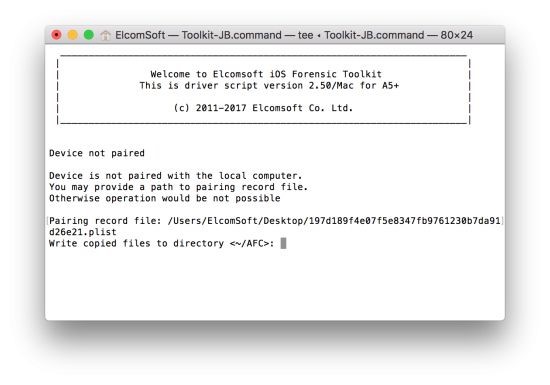Screen dimensions: 550x385
Task: Click the 'Device not paired' status line
Action: point(97,153)
